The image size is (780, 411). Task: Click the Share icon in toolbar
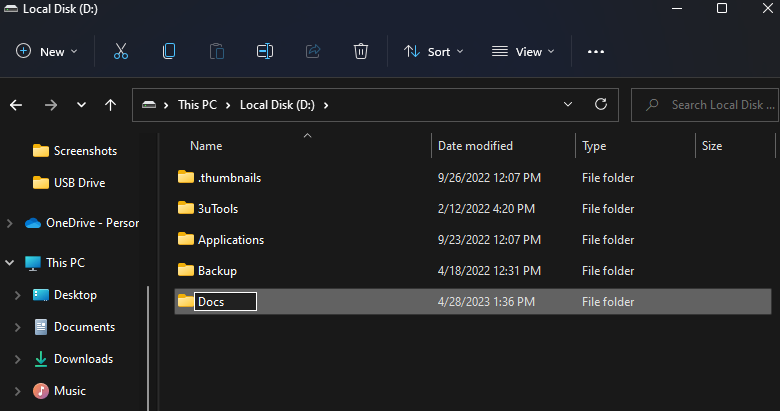tap(313, 51)
